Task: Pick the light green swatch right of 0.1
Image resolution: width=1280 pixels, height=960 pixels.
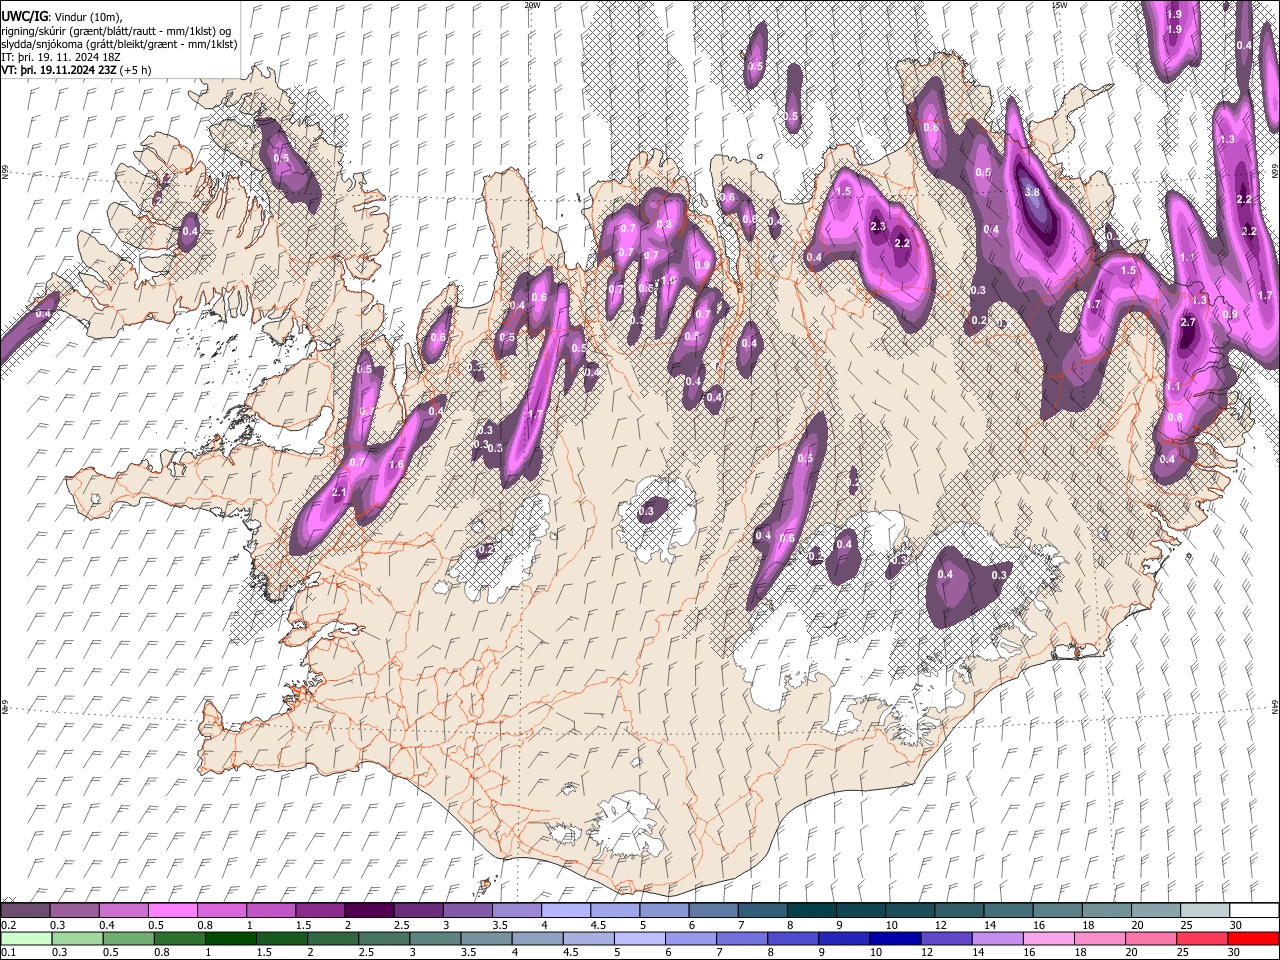Action: pos(27,938)
